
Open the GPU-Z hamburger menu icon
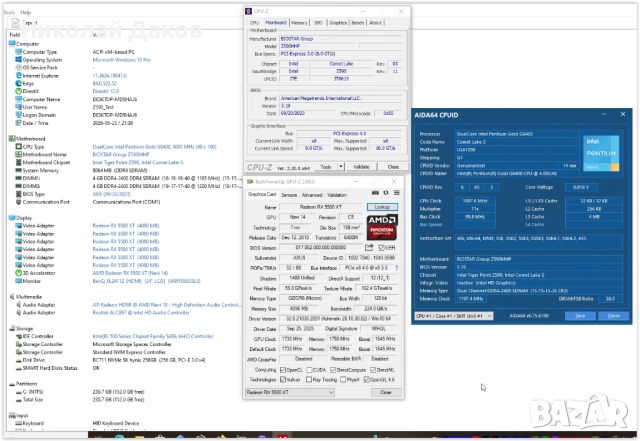397,193
